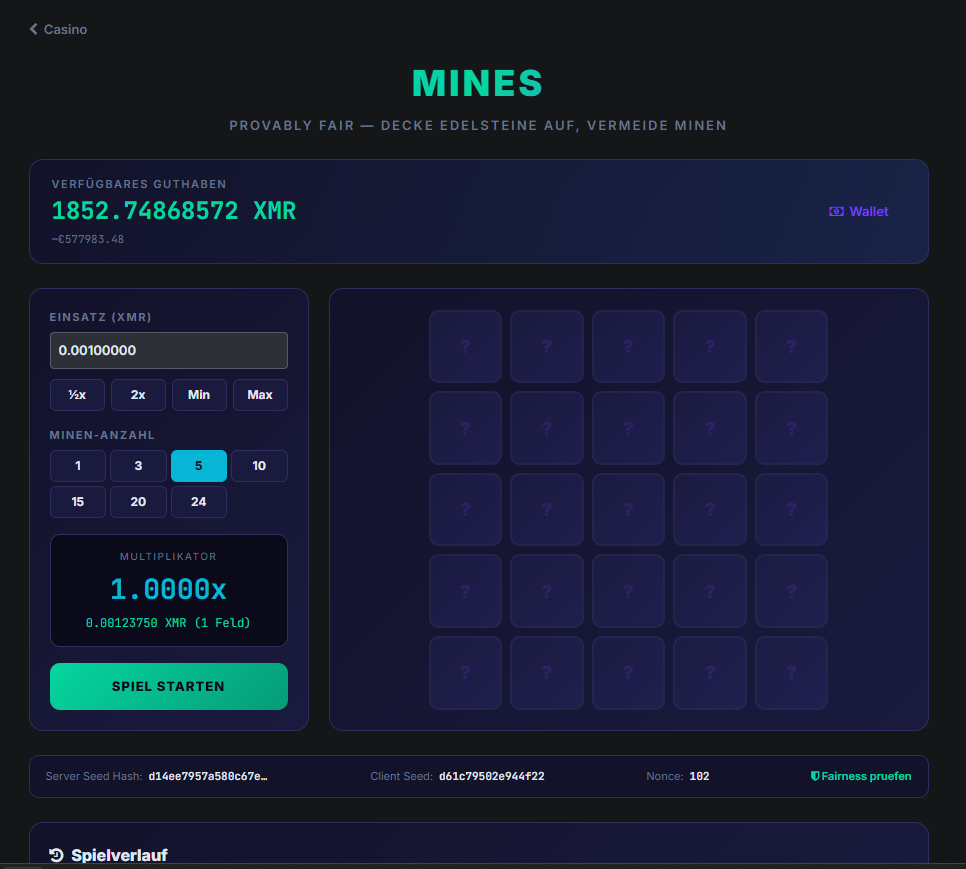Open the Fairness pruefen link
This screenshot has height=869, width=966.
(x=861, y=776)
